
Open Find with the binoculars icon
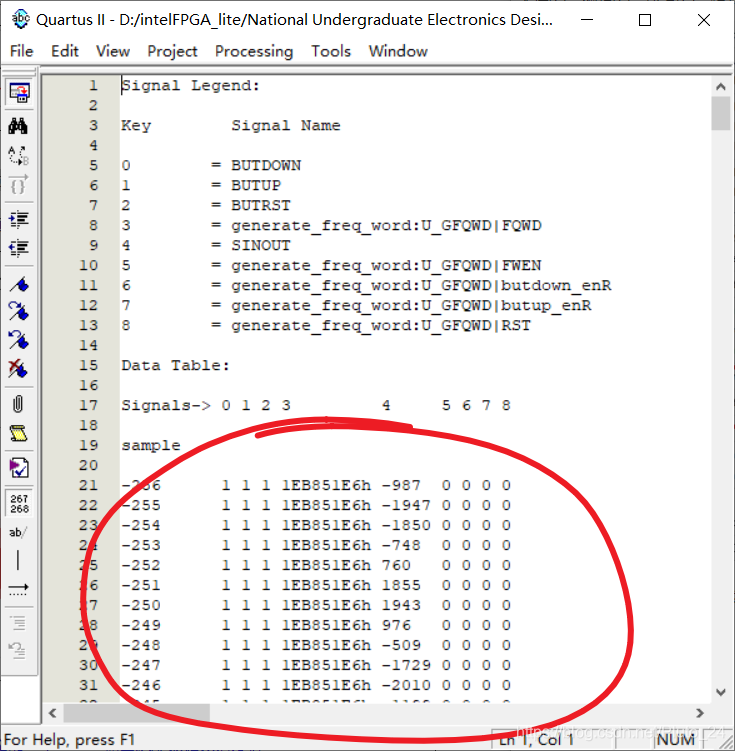click(x=18, y=126)
